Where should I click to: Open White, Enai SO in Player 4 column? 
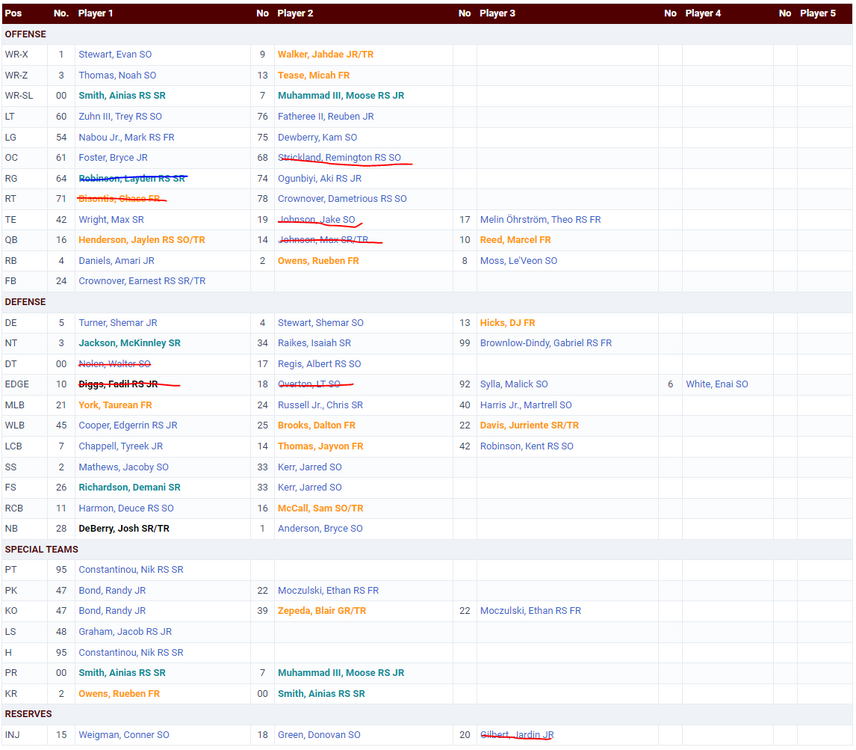click(x=716, y=384)
